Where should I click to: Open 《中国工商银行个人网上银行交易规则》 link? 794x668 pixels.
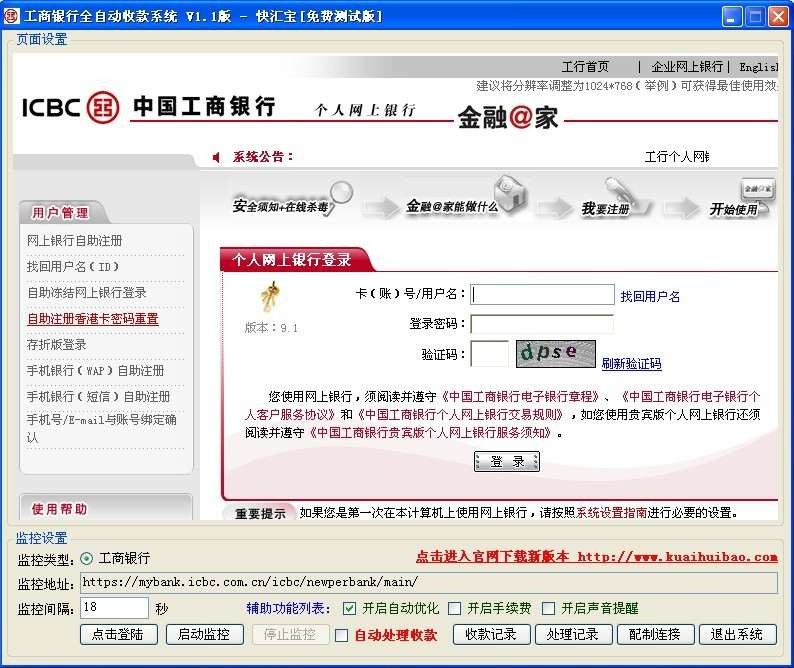point(460,414)
